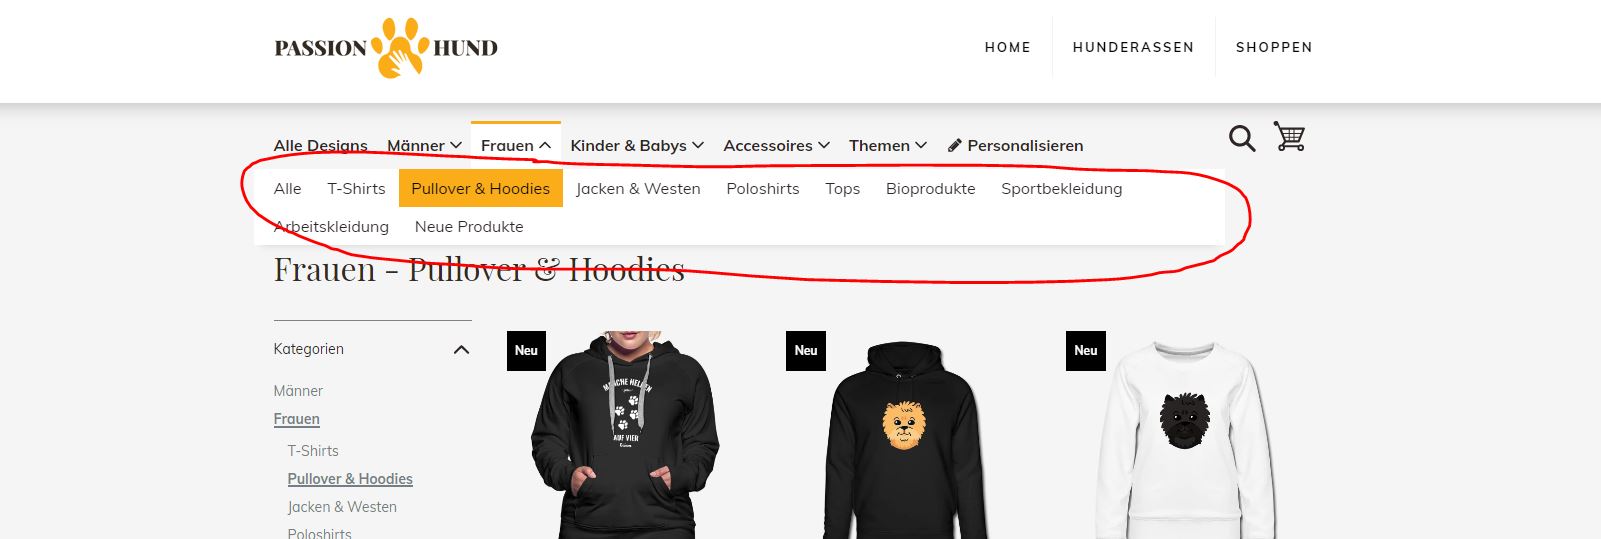Screen dimensions: 1601x539
Task: Select the Bioprodukte submenu item
Action: [x=930, y=188]
